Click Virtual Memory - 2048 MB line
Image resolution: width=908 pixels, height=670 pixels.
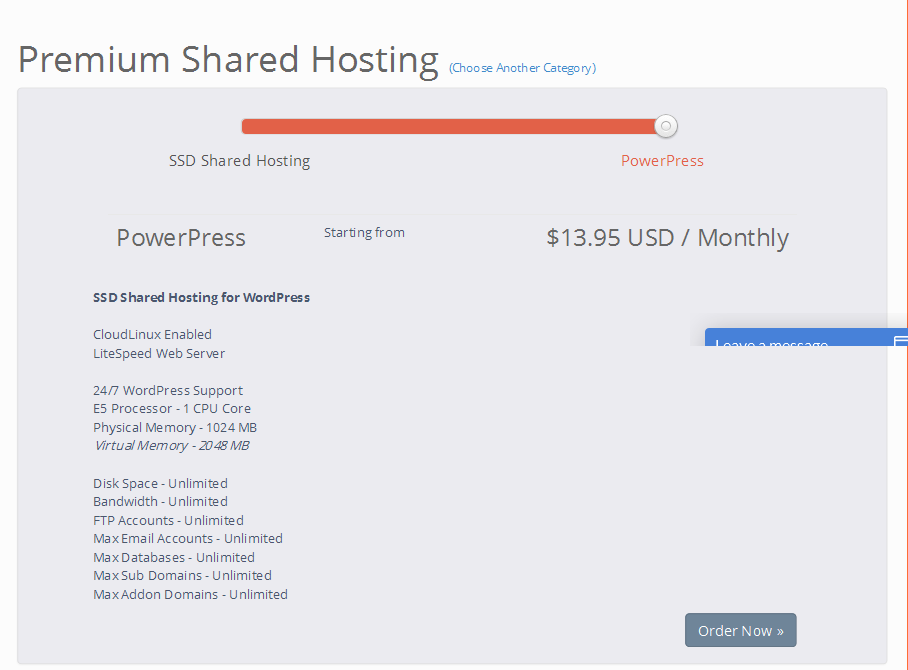172,446
